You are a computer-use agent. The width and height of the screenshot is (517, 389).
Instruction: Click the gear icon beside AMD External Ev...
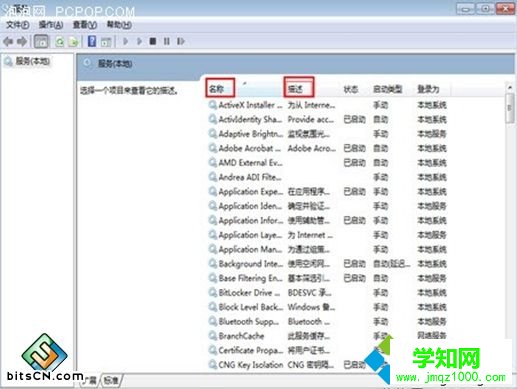click(x=213, y=163)
